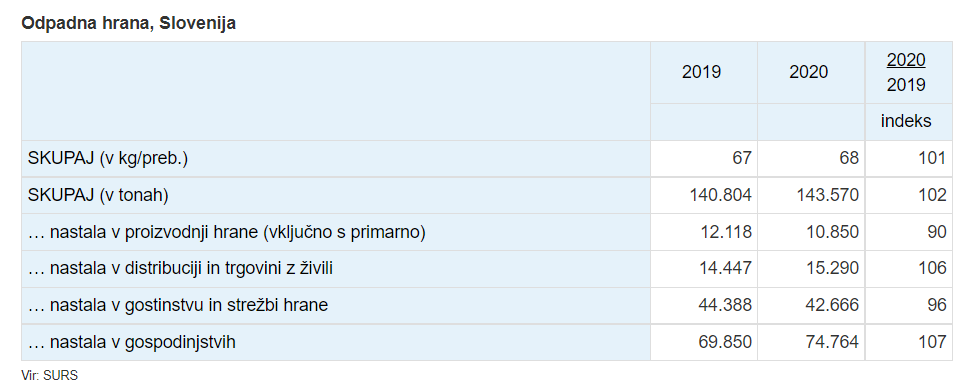Select the 2019 column header
This screenshot has width=965, height=391.
pos(701,72)
